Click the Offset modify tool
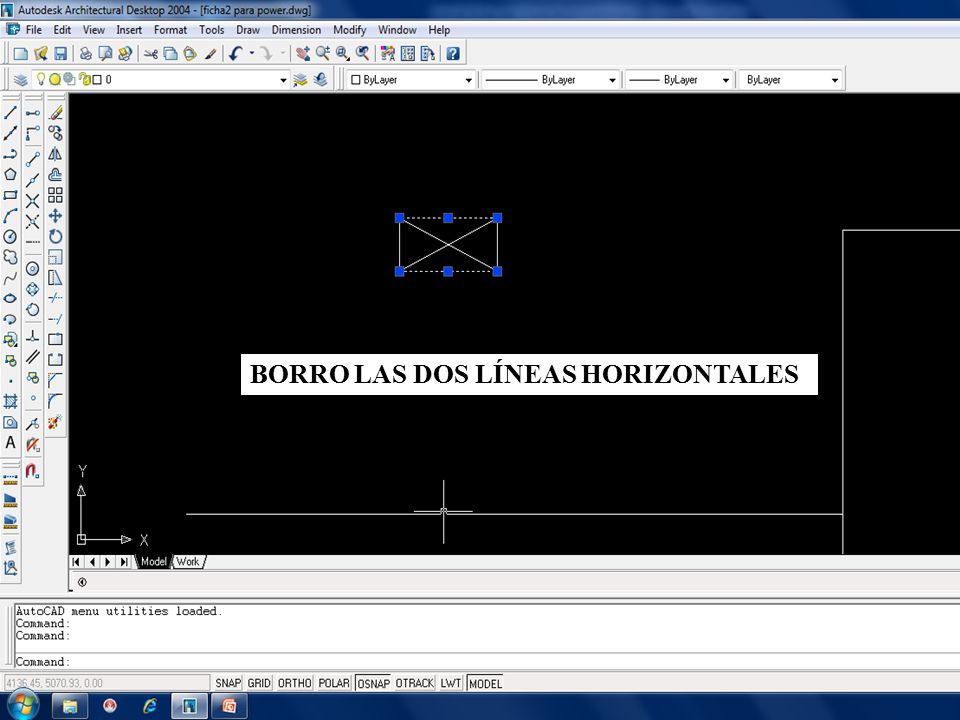This screenshot has width=960, height=720. tap(56, 174)
